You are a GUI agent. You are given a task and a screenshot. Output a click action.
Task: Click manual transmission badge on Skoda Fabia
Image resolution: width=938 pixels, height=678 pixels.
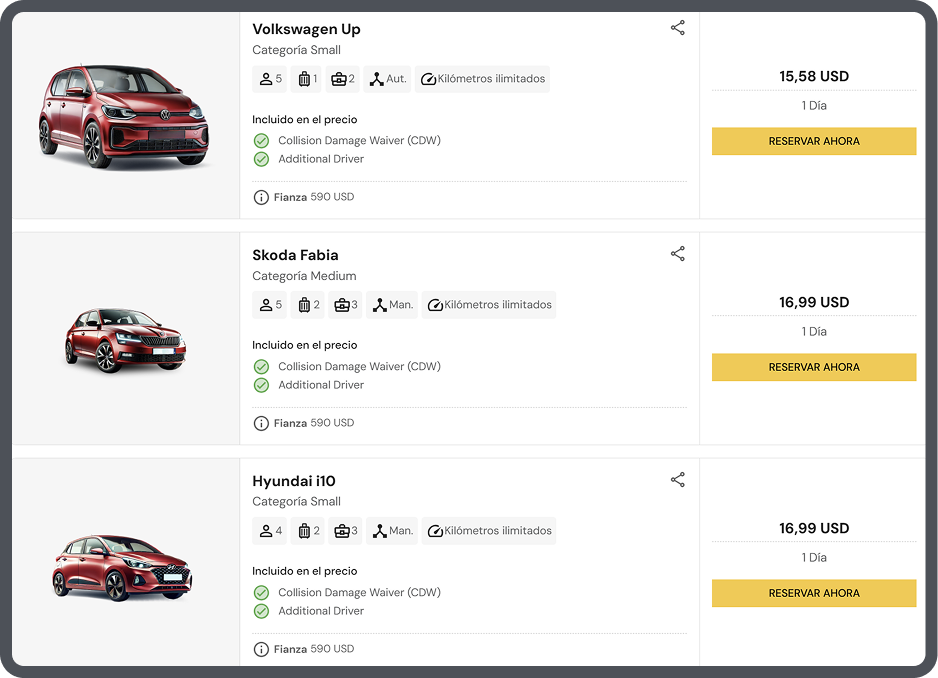(391, 305)
